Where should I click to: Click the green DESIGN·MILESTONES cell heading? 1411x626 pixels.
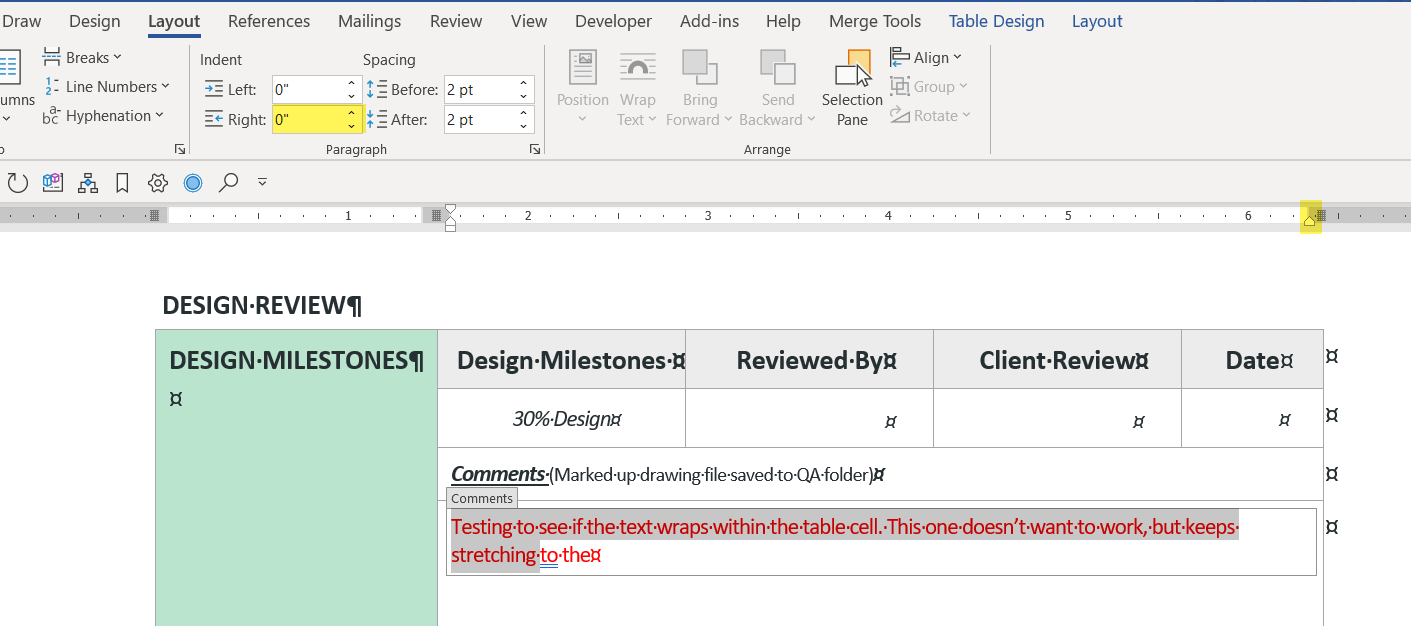coord(296,360)
